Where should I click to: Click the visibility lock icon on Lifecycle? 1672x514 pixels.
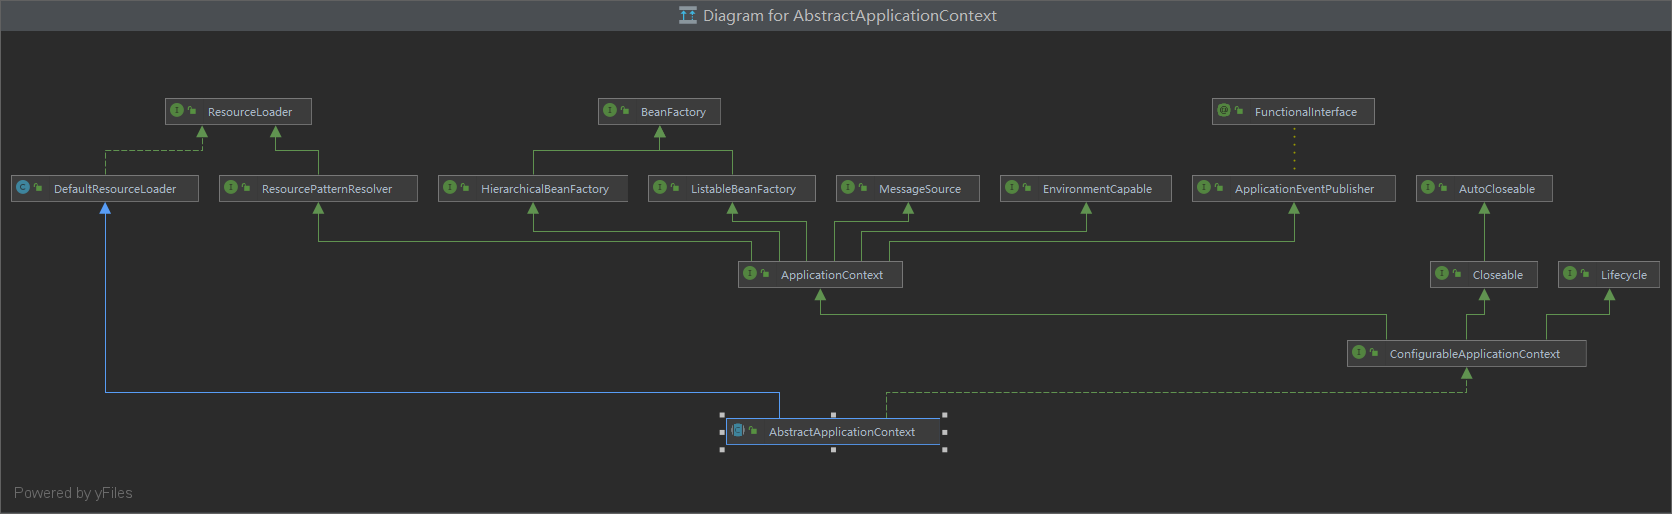(1585, 273)
